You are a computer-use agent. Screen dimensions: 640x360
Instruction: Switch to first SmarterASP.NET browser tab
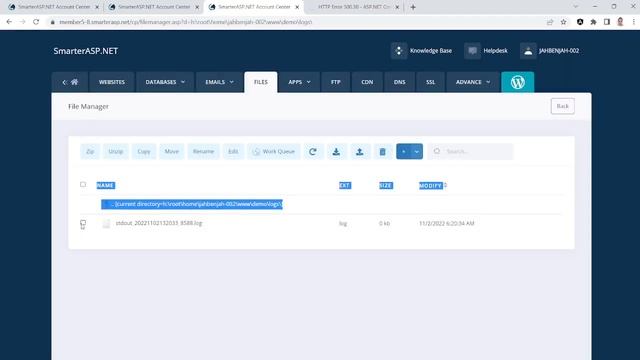click(x=53, y=7)
